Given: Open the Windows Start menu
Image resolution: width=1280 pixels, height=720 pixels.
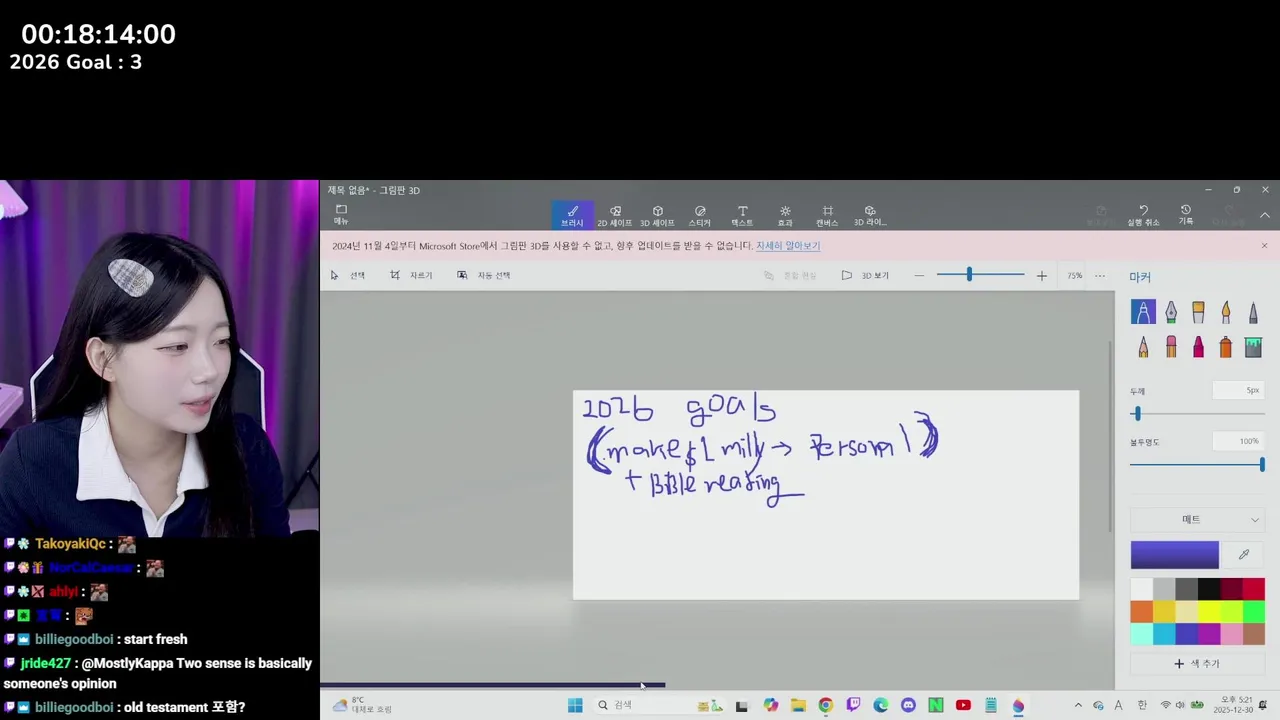Looking at the screenshot, I should (x=575, y=705).
